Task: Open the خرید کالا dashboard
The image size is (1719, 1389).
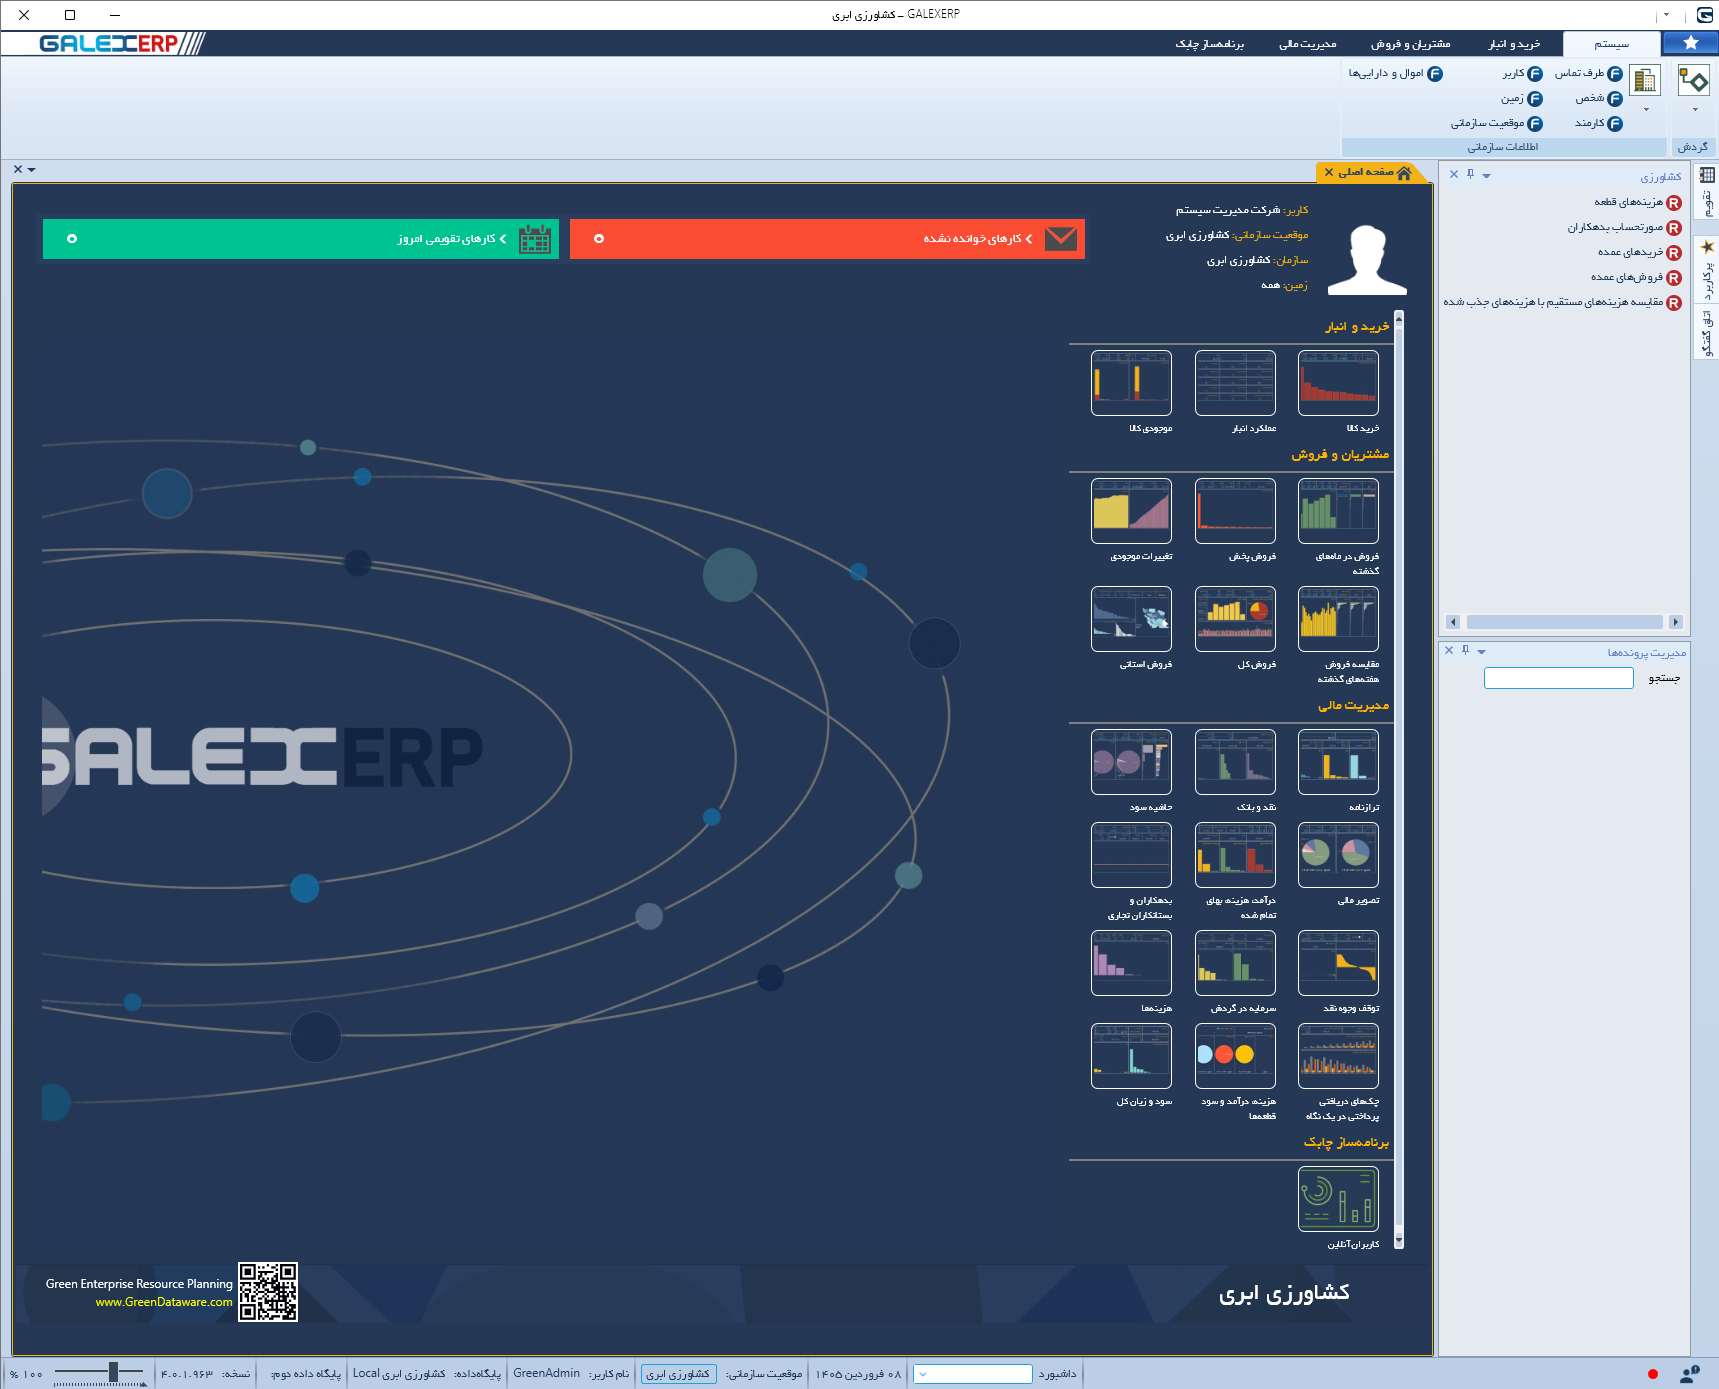Action: click(1338, 383)
